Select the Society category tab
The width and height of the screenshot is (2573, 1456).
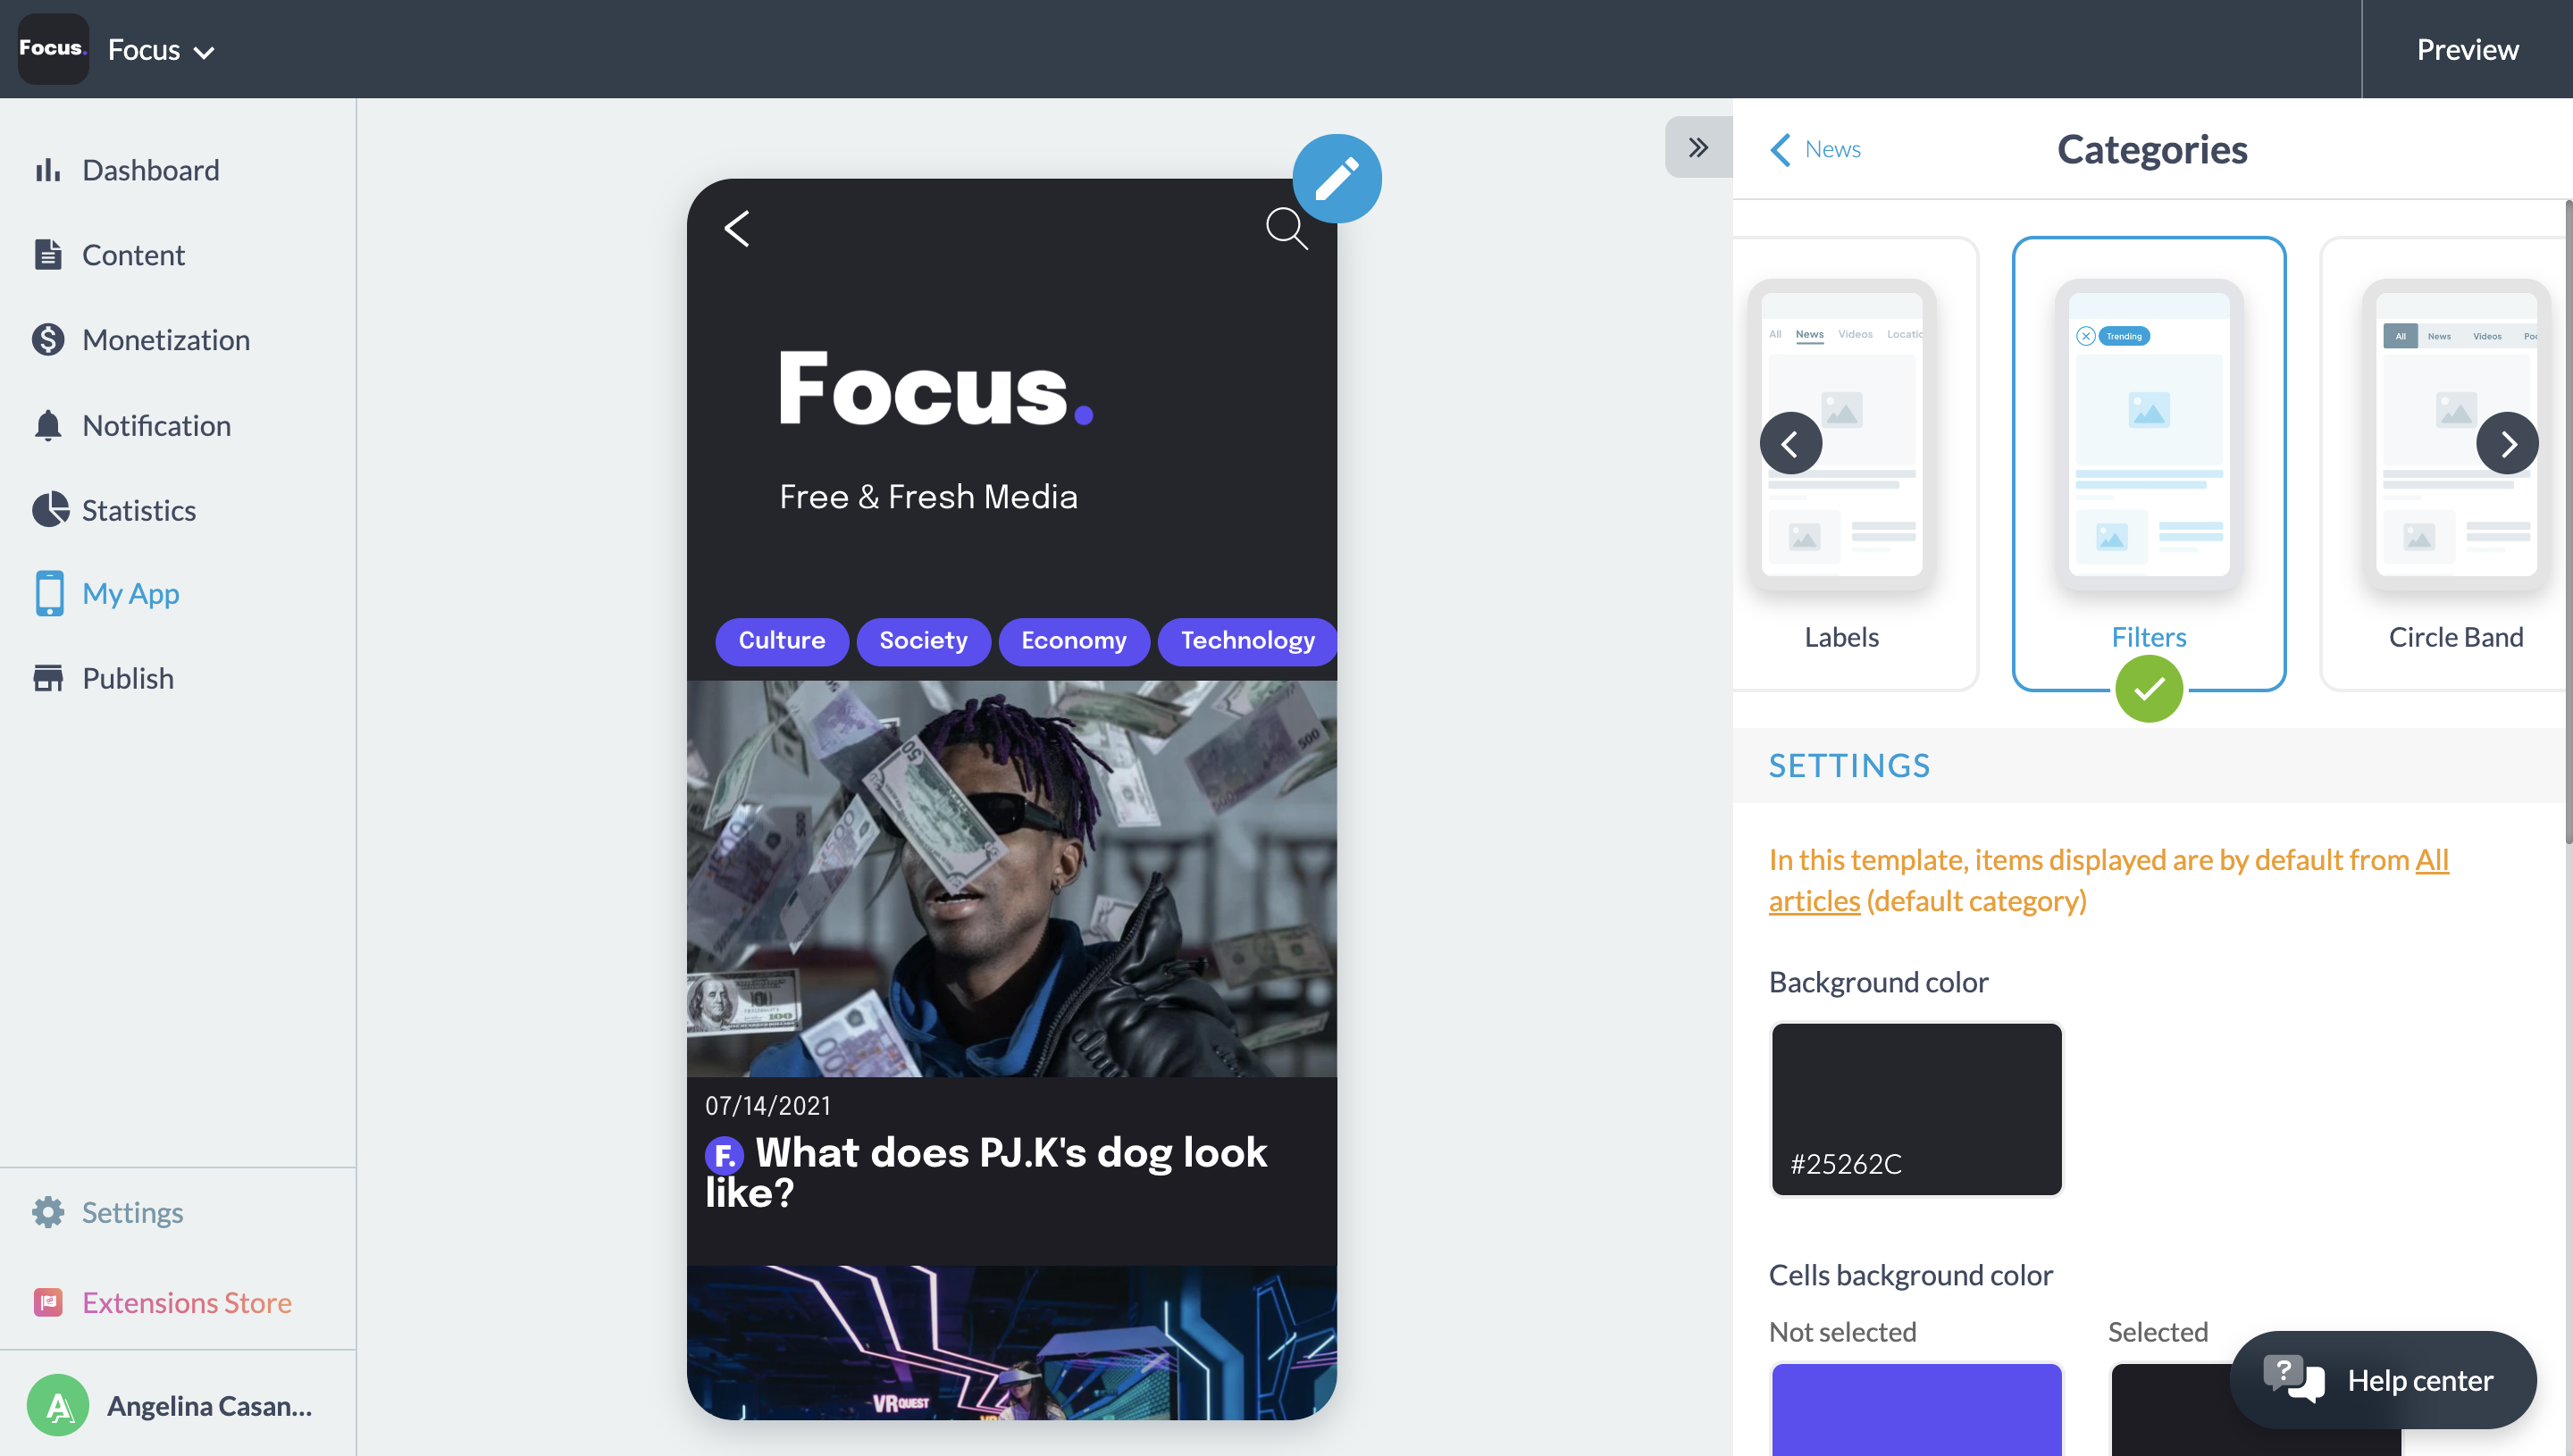click(x=922, y=641)
